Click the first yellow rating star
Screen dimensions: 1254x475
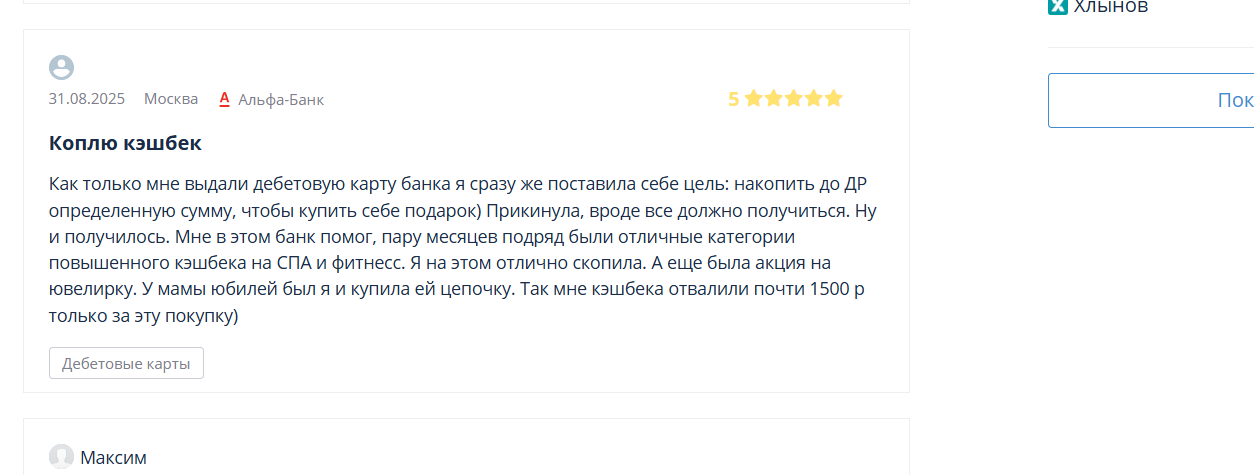[753, 98]
